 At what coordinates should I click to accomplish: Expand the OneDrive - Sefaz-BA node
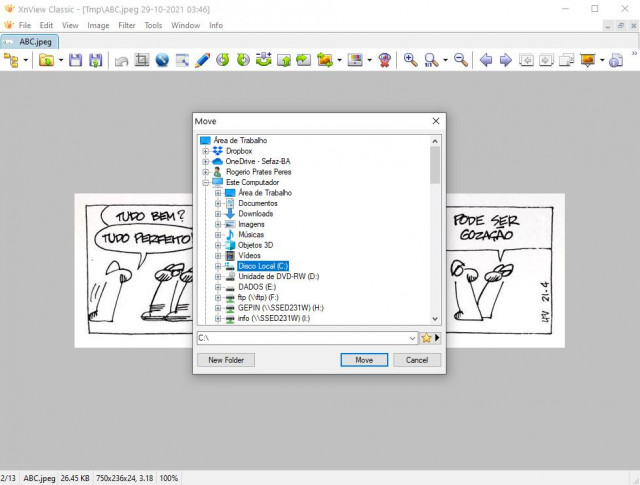coord(206,162)
